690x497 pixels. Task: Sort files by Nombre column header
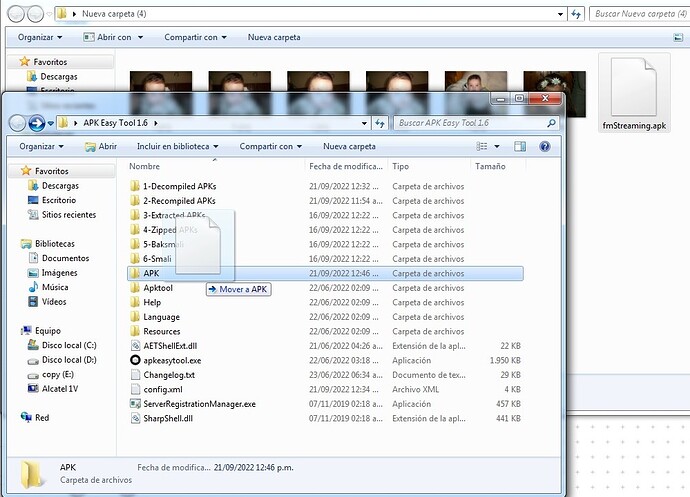[145, 167]
